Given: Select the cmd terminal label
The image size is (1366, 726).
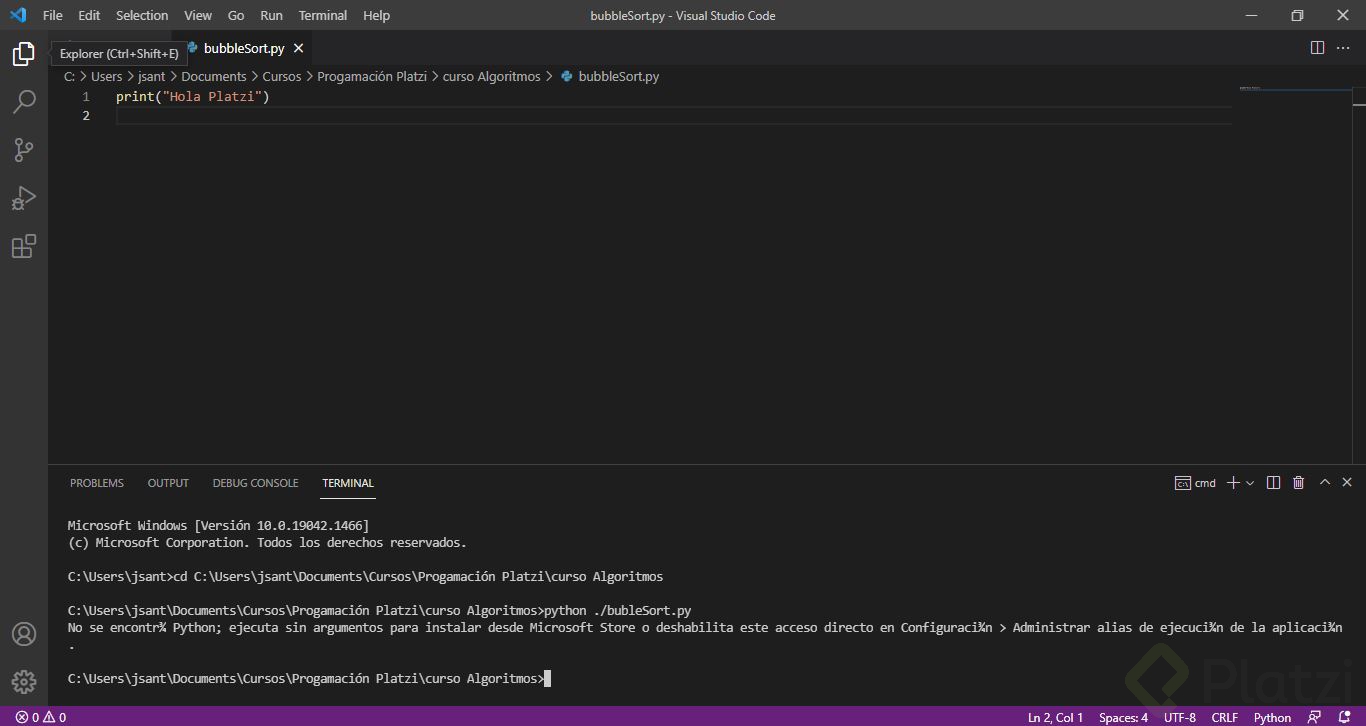Looking at the screenshot, I should pos(1196,483).
